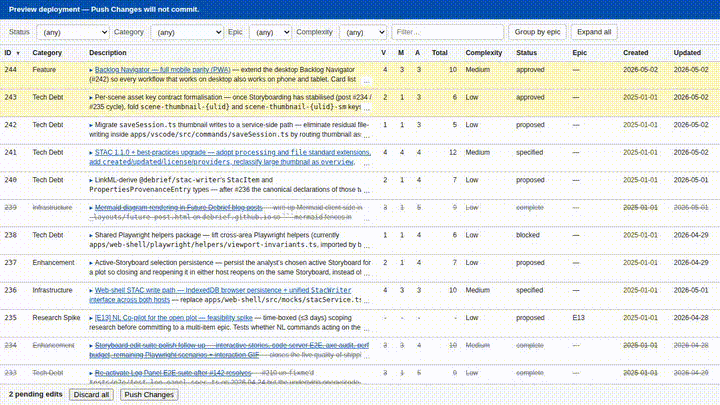This screenshot has width=720, height=405.
Task: Expand row 240 description triangle
Action: click(x=91, y=180)
